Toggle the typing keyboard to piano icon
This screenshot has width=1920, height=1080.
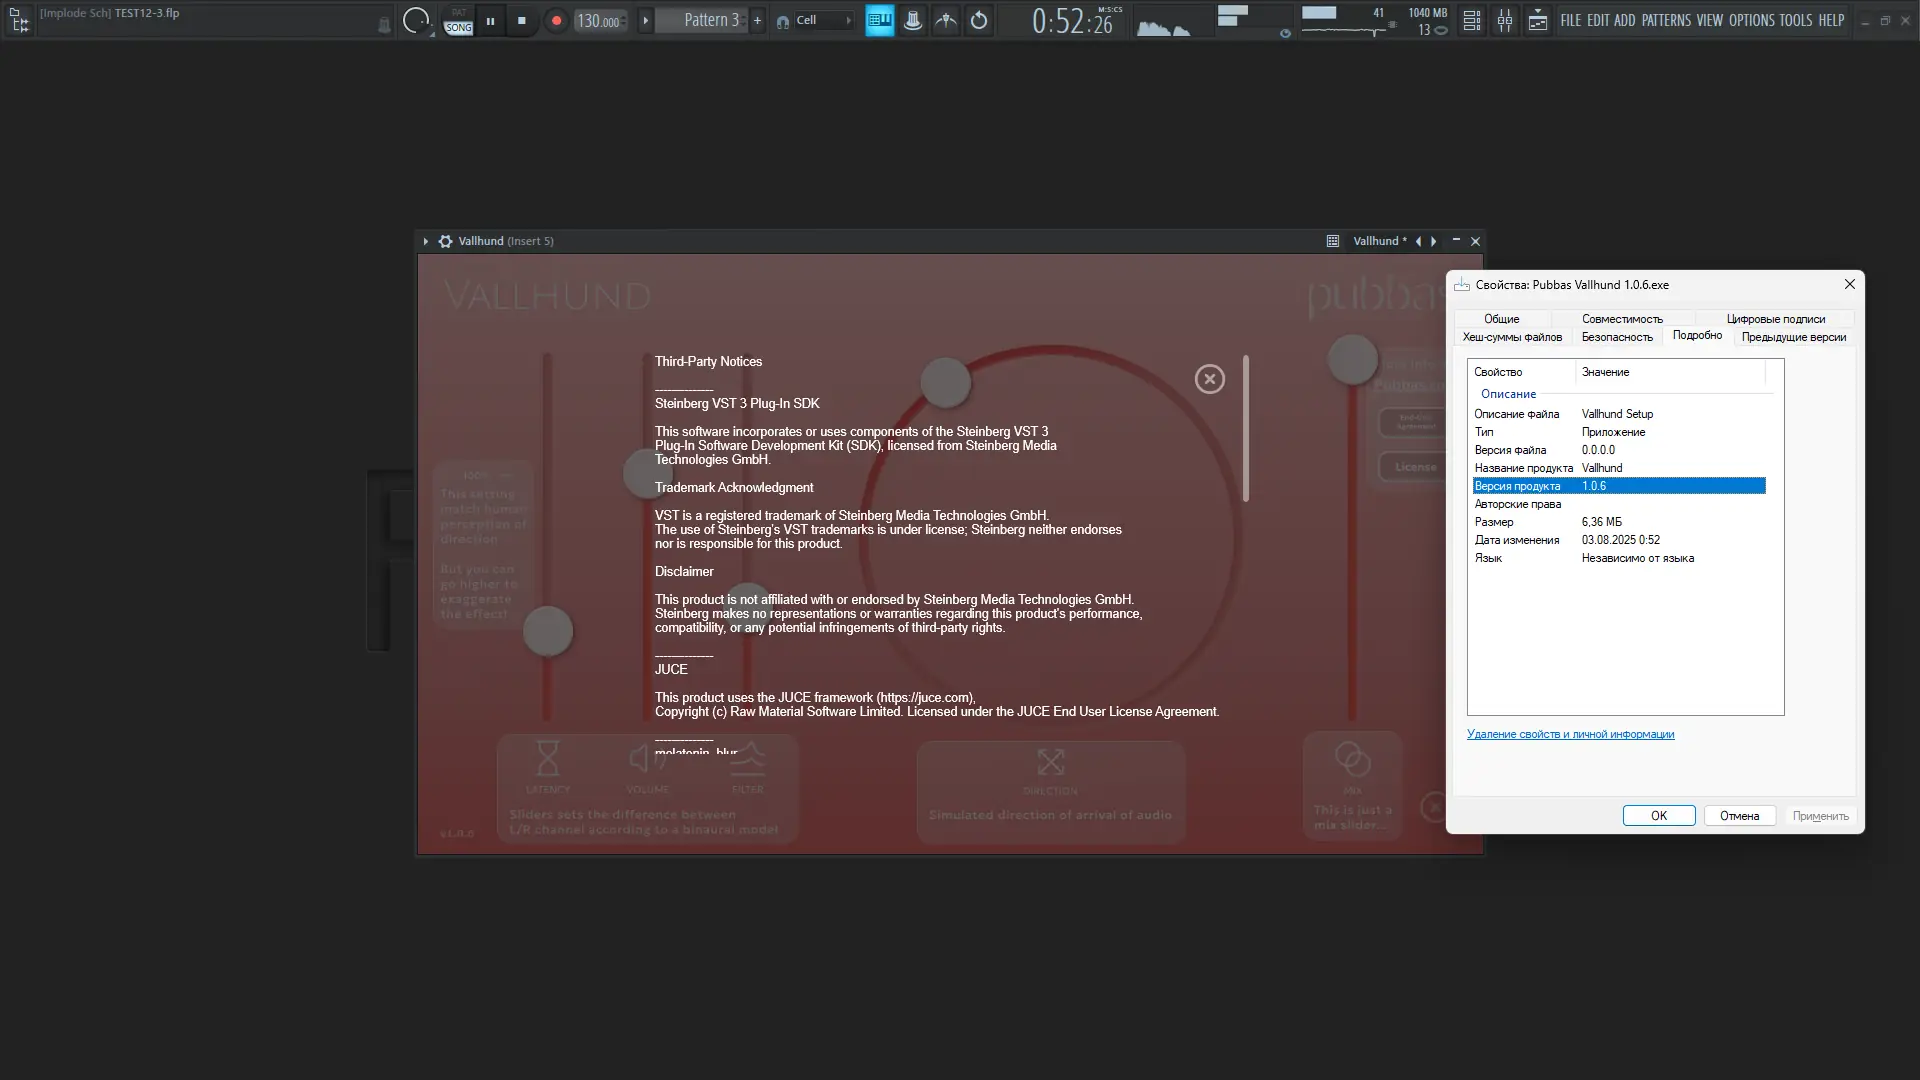(x=880, y=20)
